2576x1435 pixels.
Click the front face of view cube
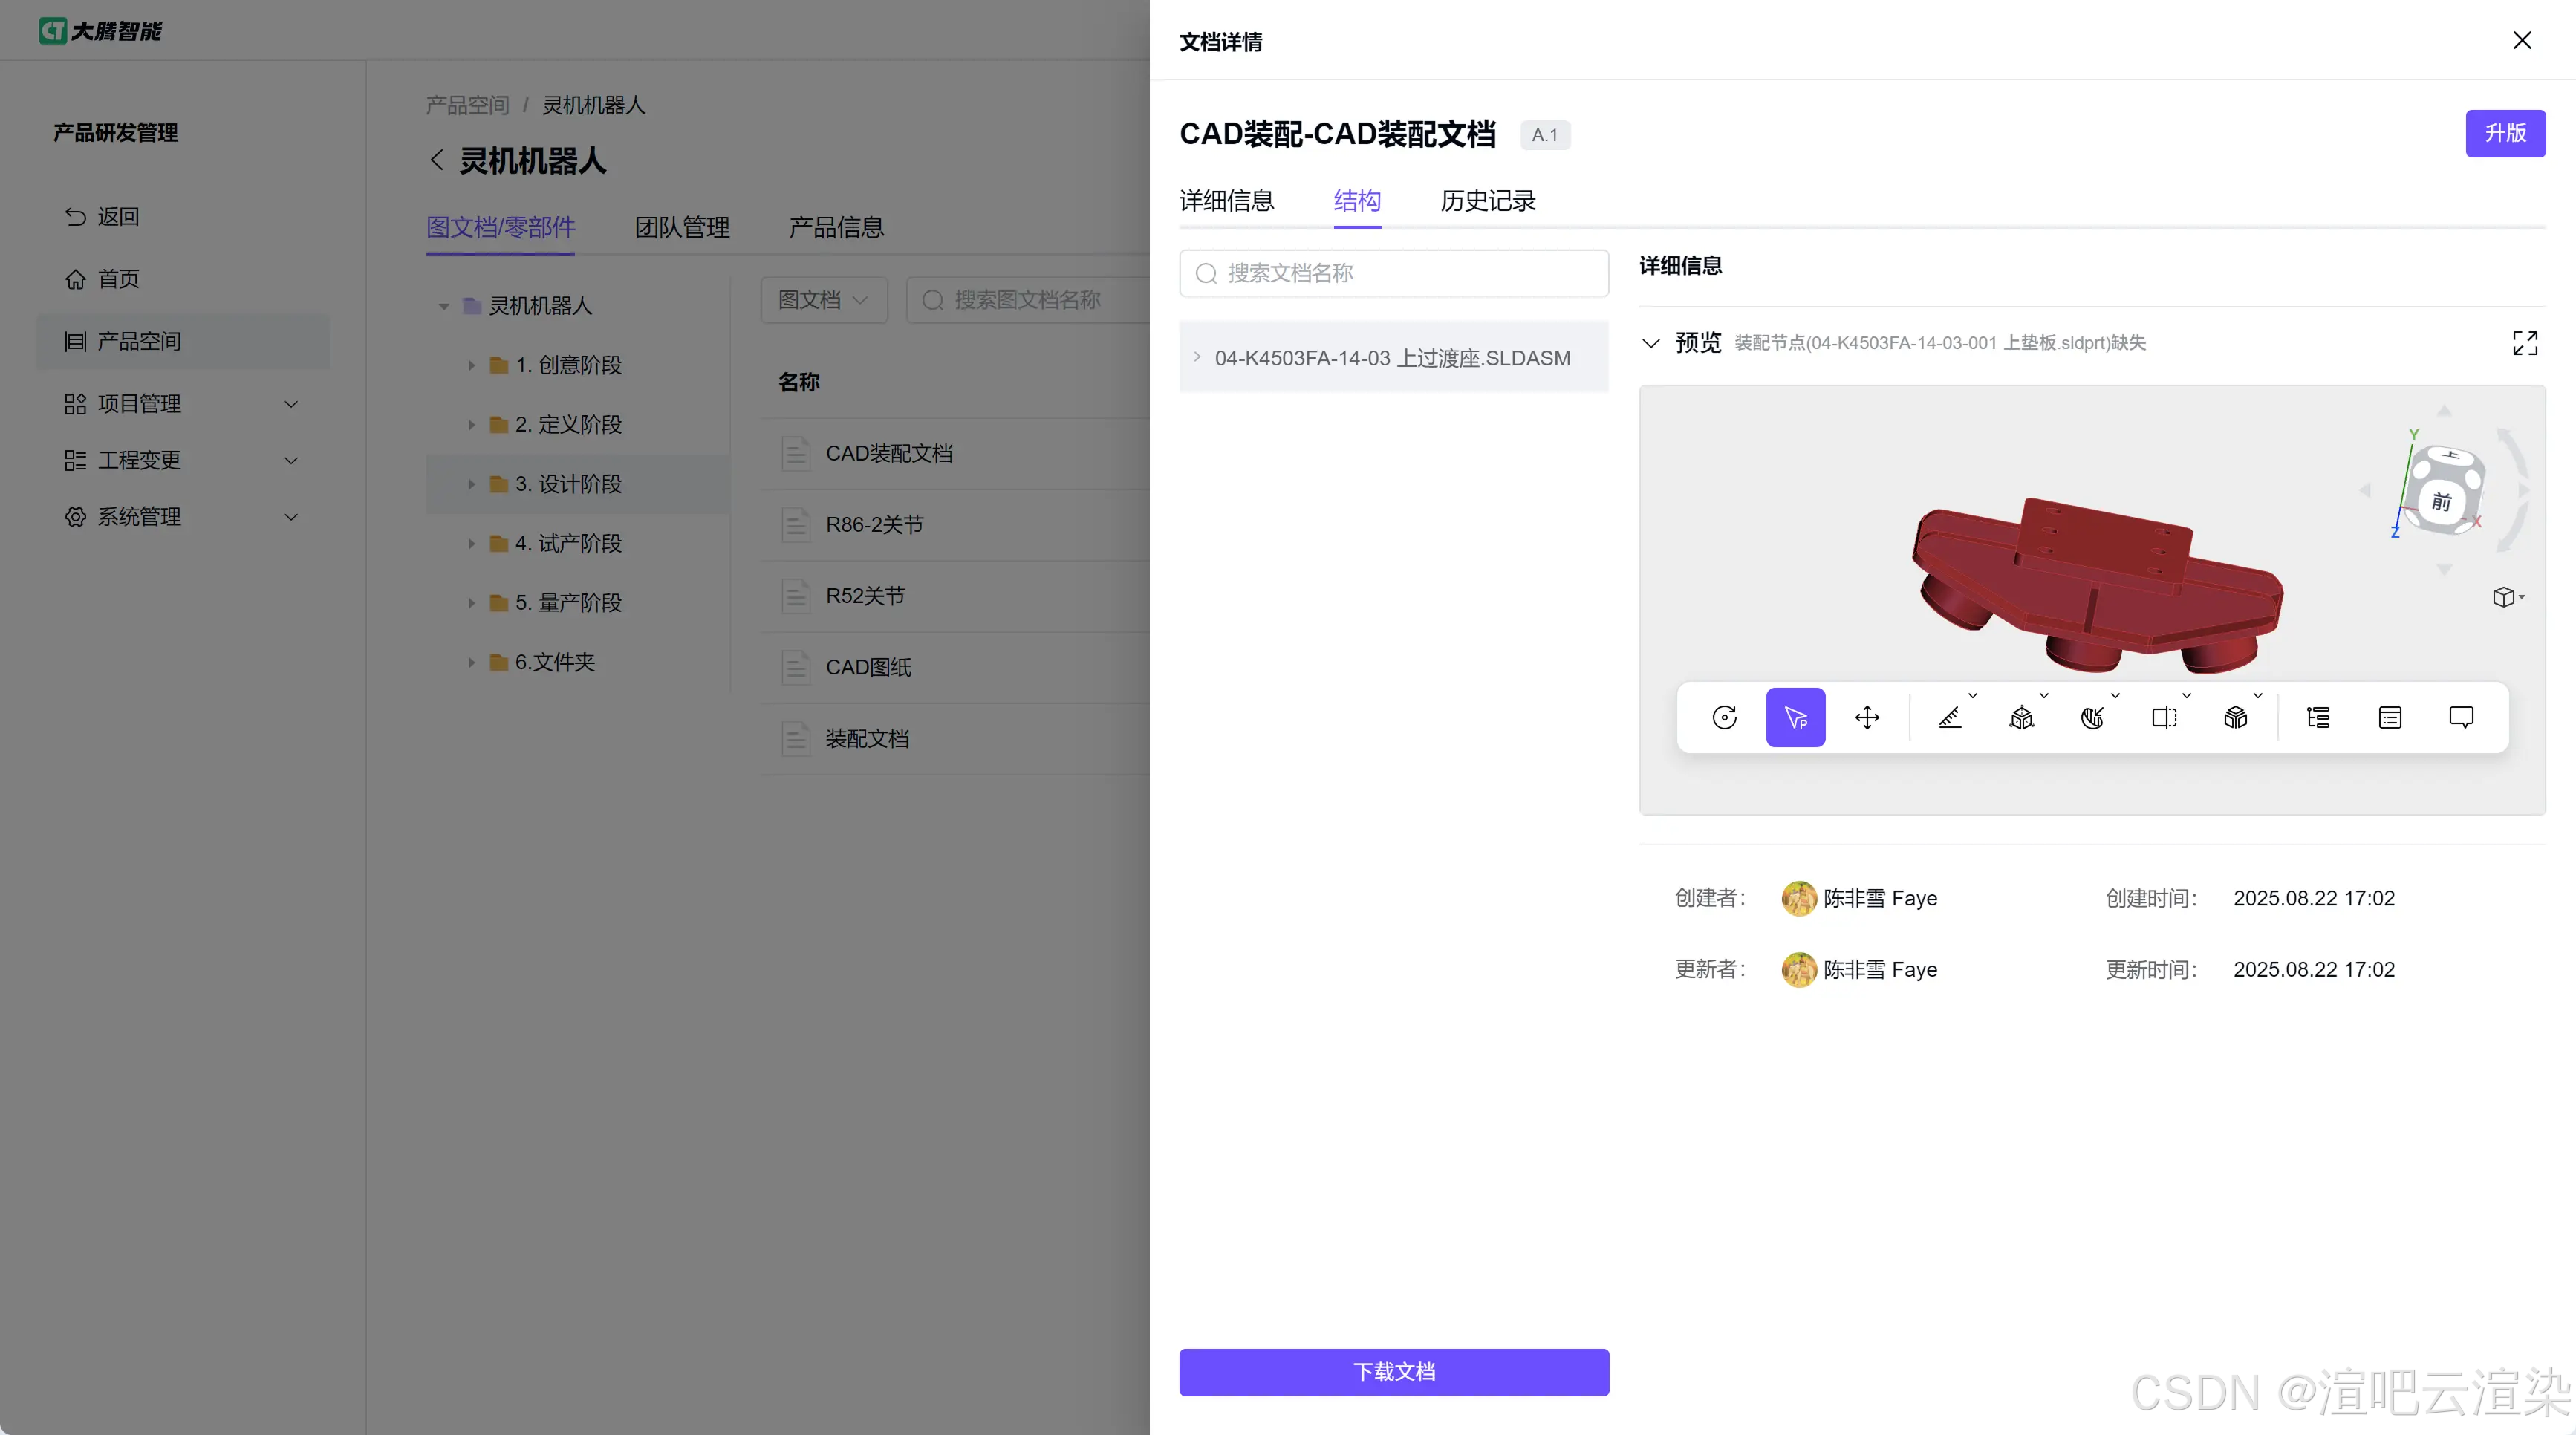[x=2441, y=501]
